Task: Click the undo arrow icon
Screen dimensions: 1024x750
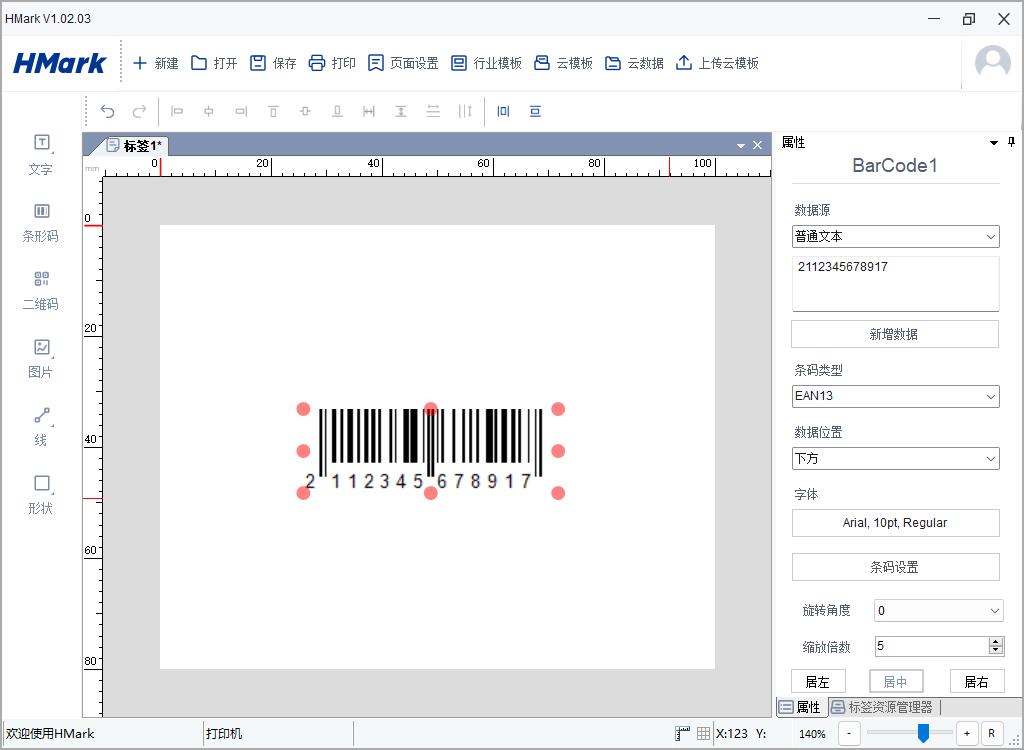Action: 108,112
